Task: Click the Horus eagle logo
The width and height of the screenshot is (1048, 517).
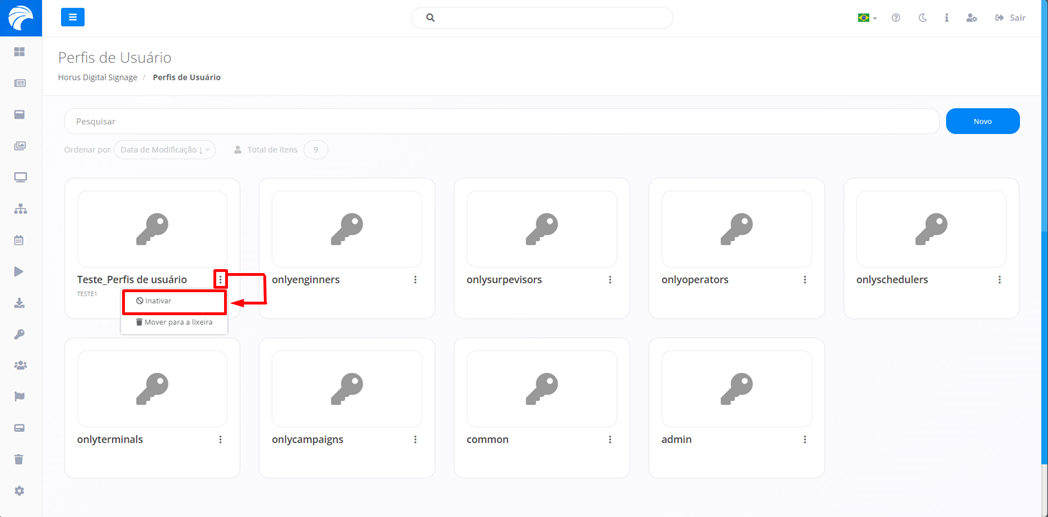Action: pos(21,18)
